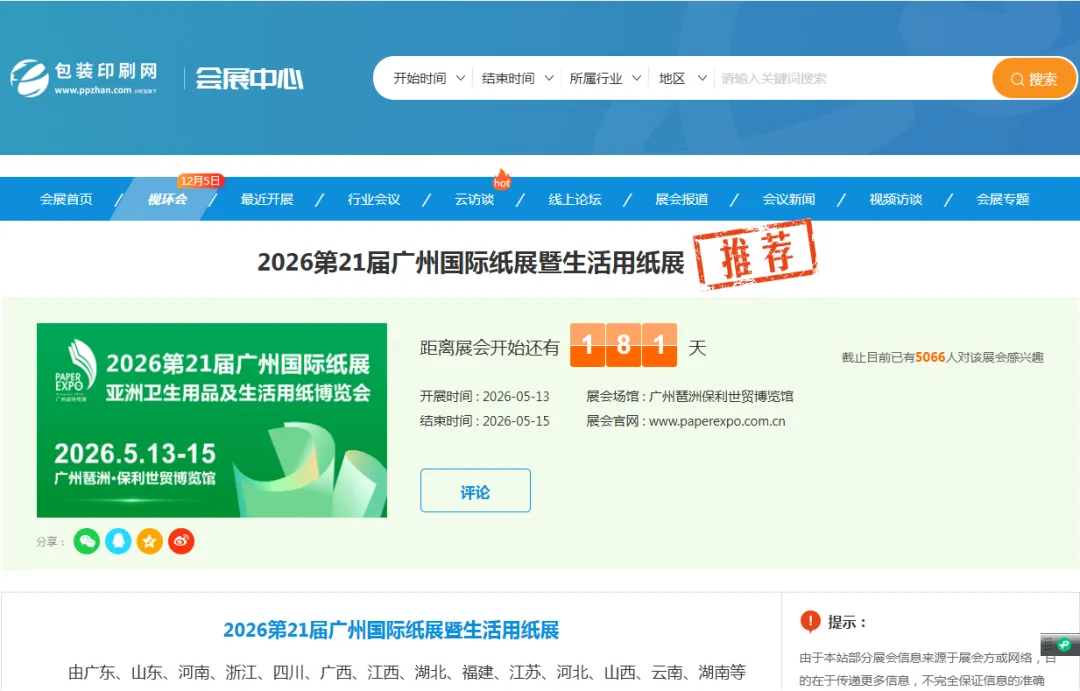Click the hot flame badge on 云访谈

pyautogui.click(x=501, y=179)
